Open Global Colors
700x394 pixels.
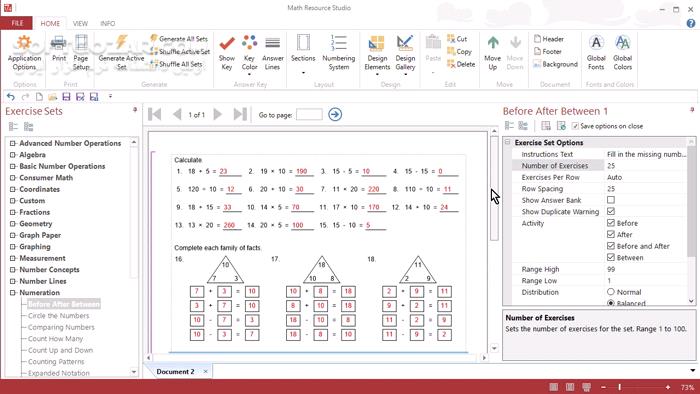(x=622, y=53)
